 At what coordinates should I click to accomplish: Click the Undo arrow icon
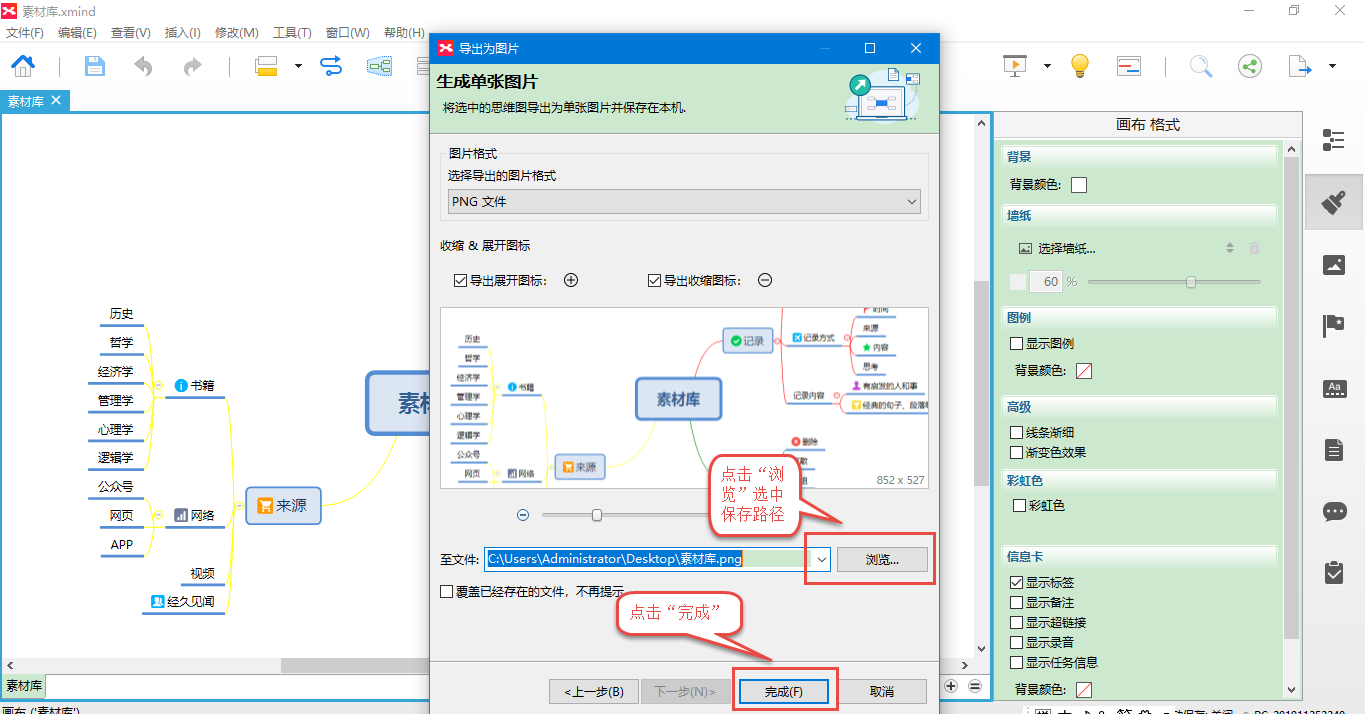[x=144, y=66]
